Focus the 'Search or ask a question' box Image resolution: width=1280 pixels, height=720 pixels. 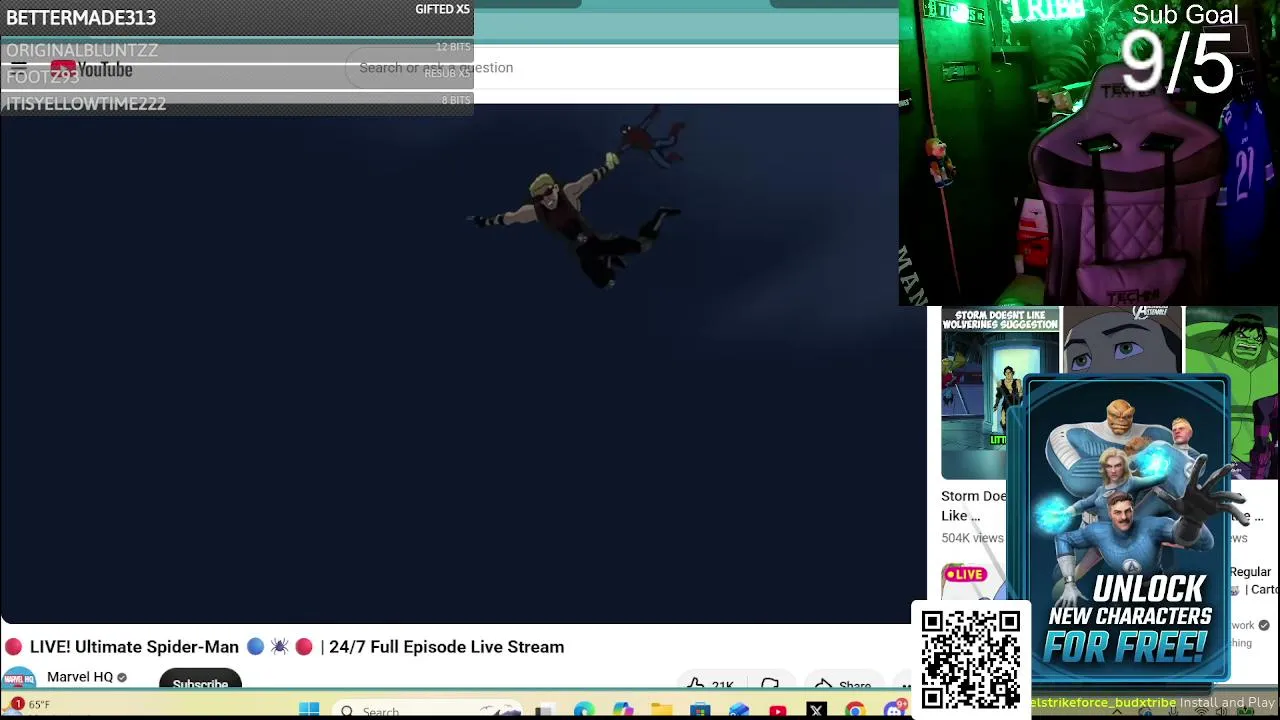pyautogui.click(x=620, y=68)
